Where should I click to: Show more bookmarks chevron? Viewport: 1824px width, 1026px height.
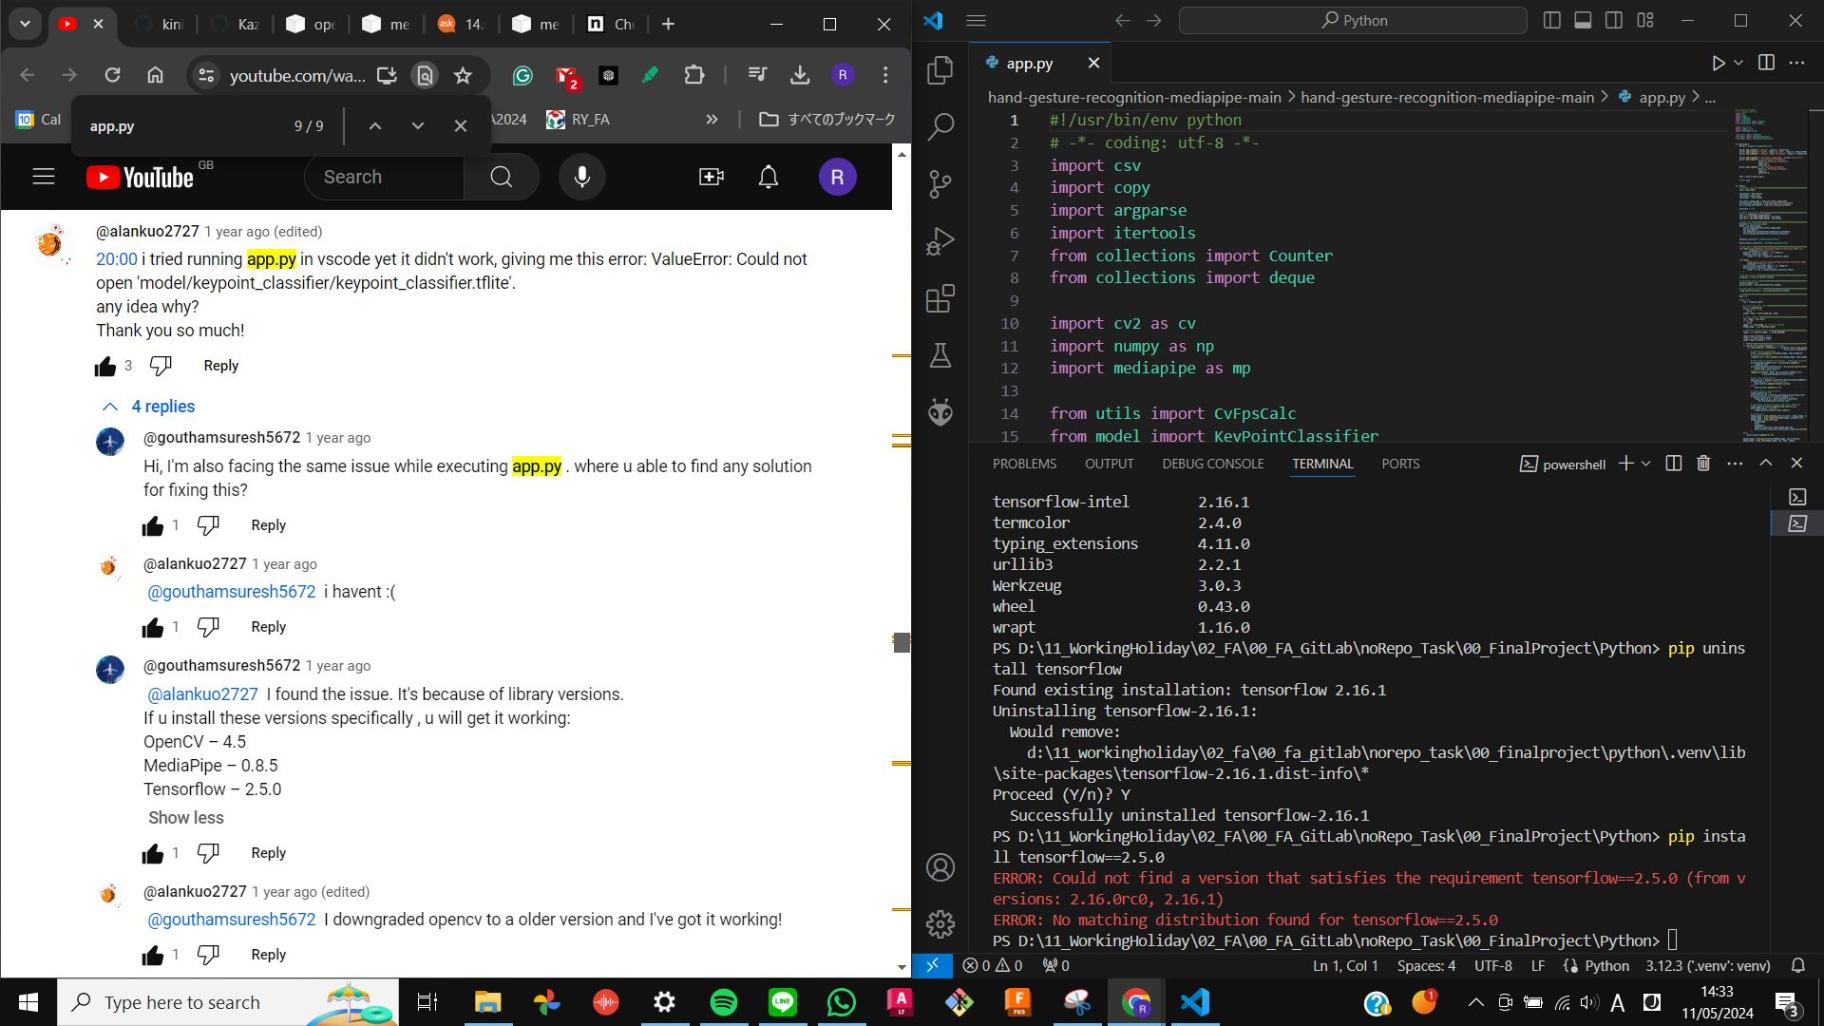click(712, 119)
